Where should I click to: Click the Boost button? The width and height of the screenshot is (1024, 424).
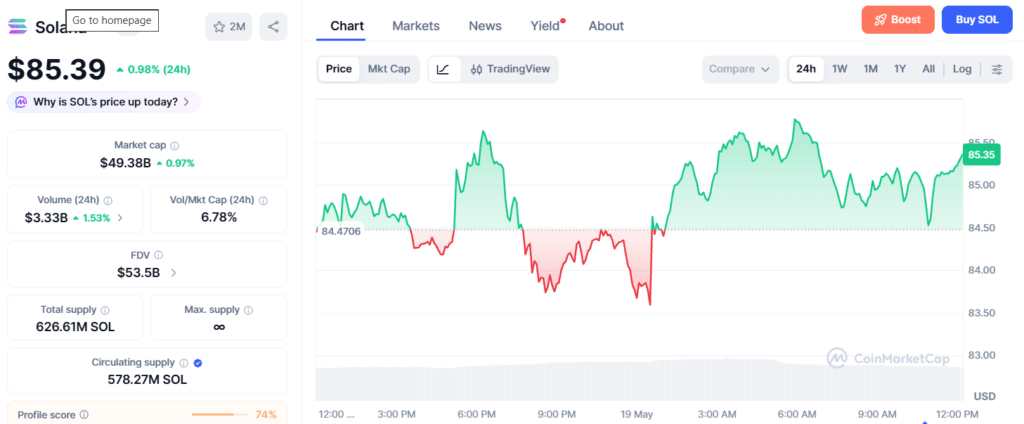pyautogui.click(x=898, y=20)
